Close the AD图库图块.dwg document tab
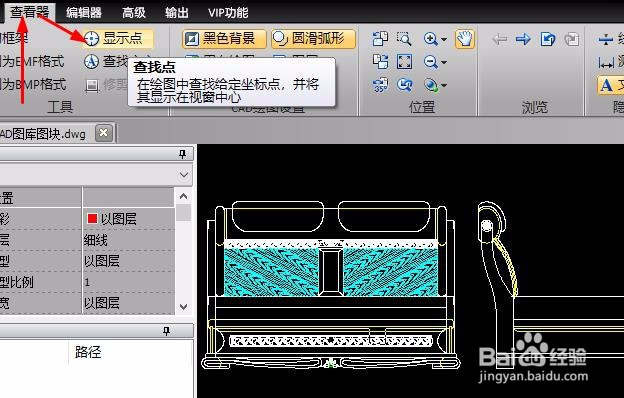The width and height of the screenshot is (624, 398). click(103, 133)
